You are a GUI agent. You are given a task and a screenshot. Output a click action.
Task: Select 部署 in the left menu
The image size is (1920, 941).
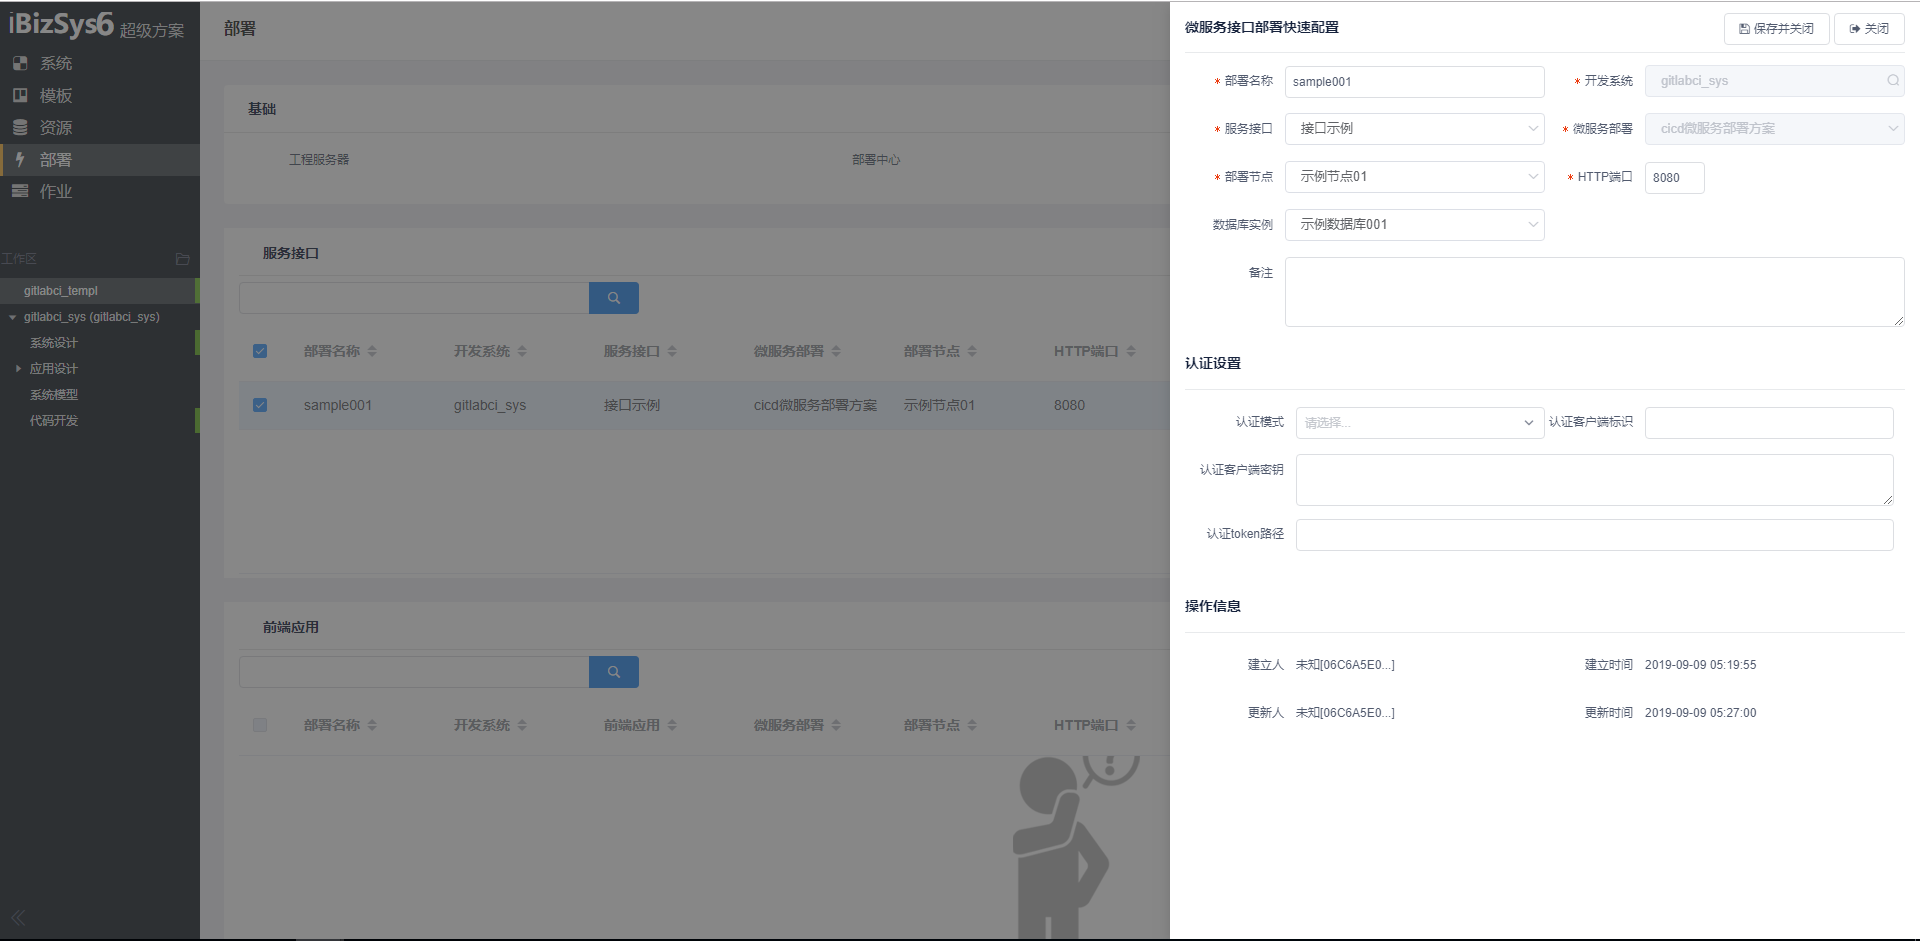click(x=56, y=160)
